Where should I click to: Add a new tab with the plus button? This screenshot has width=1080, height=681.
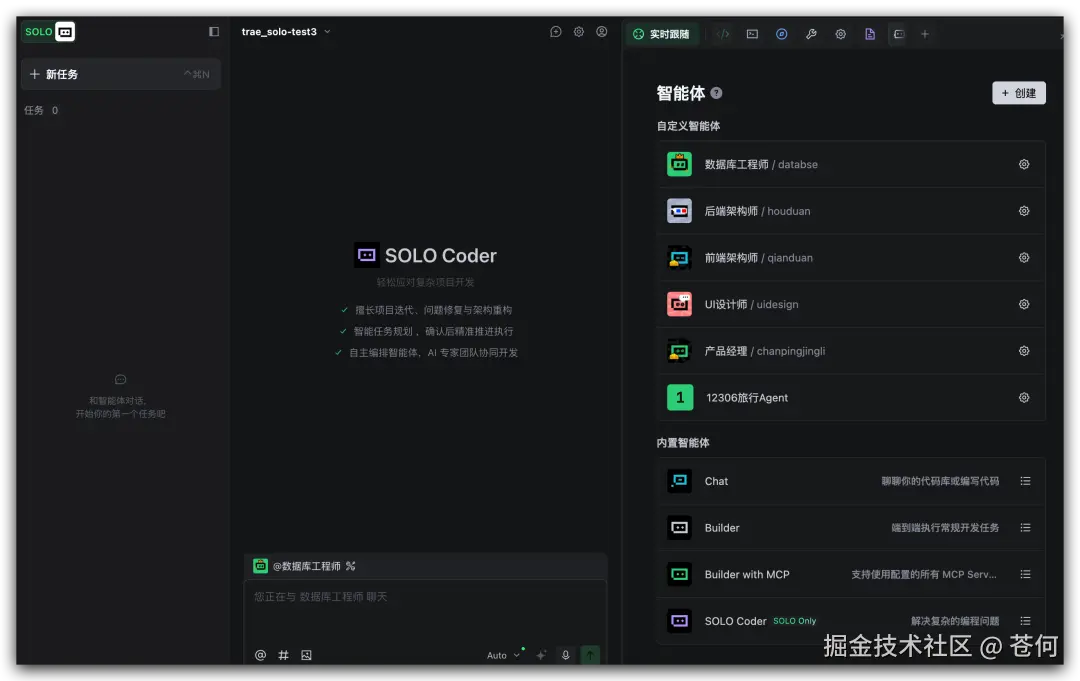pyautogui.click(x=925, y=33)
